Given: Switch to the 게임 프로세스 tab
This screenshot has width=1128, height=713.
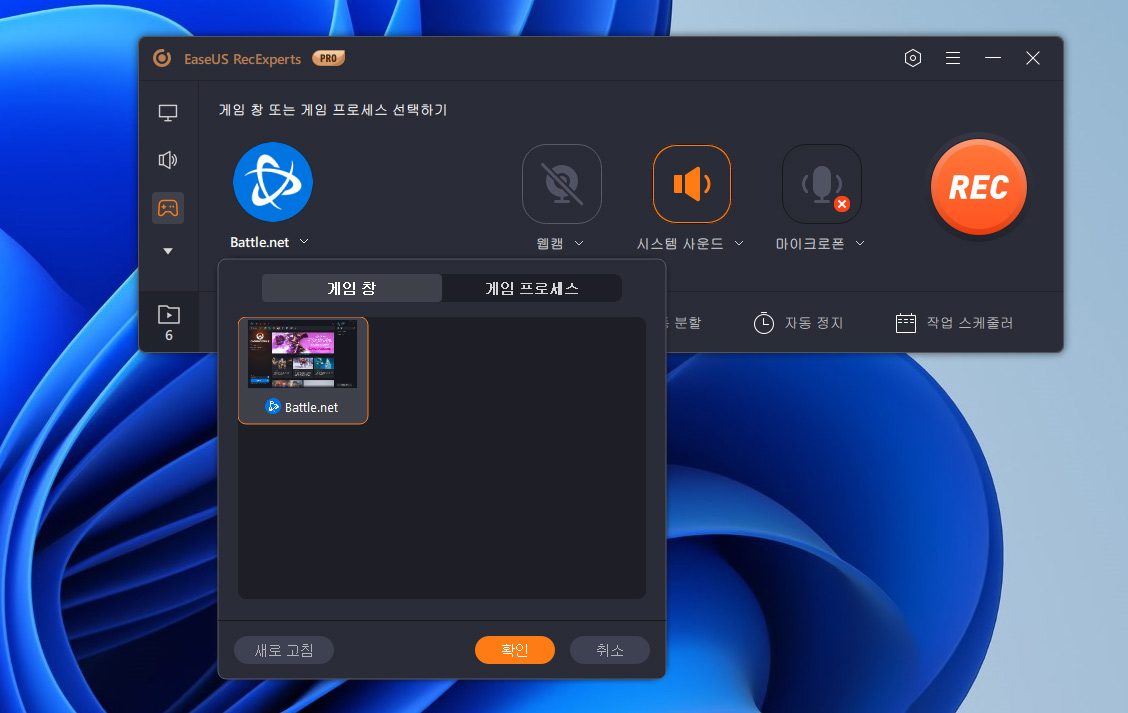Looking at the screenshot, I should click(532, 288).
